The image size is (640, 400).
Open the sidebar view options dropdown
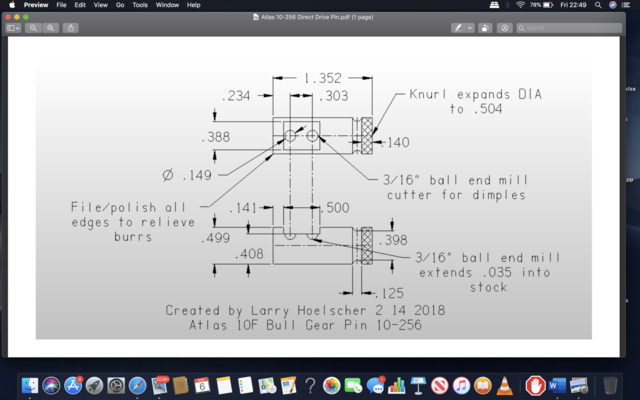(13, 28)
